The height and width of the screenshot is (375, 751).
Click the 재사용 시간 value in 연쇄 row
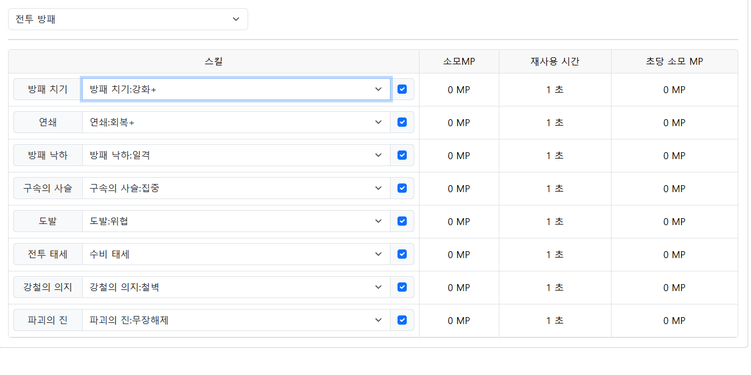(x=555, y=123)
